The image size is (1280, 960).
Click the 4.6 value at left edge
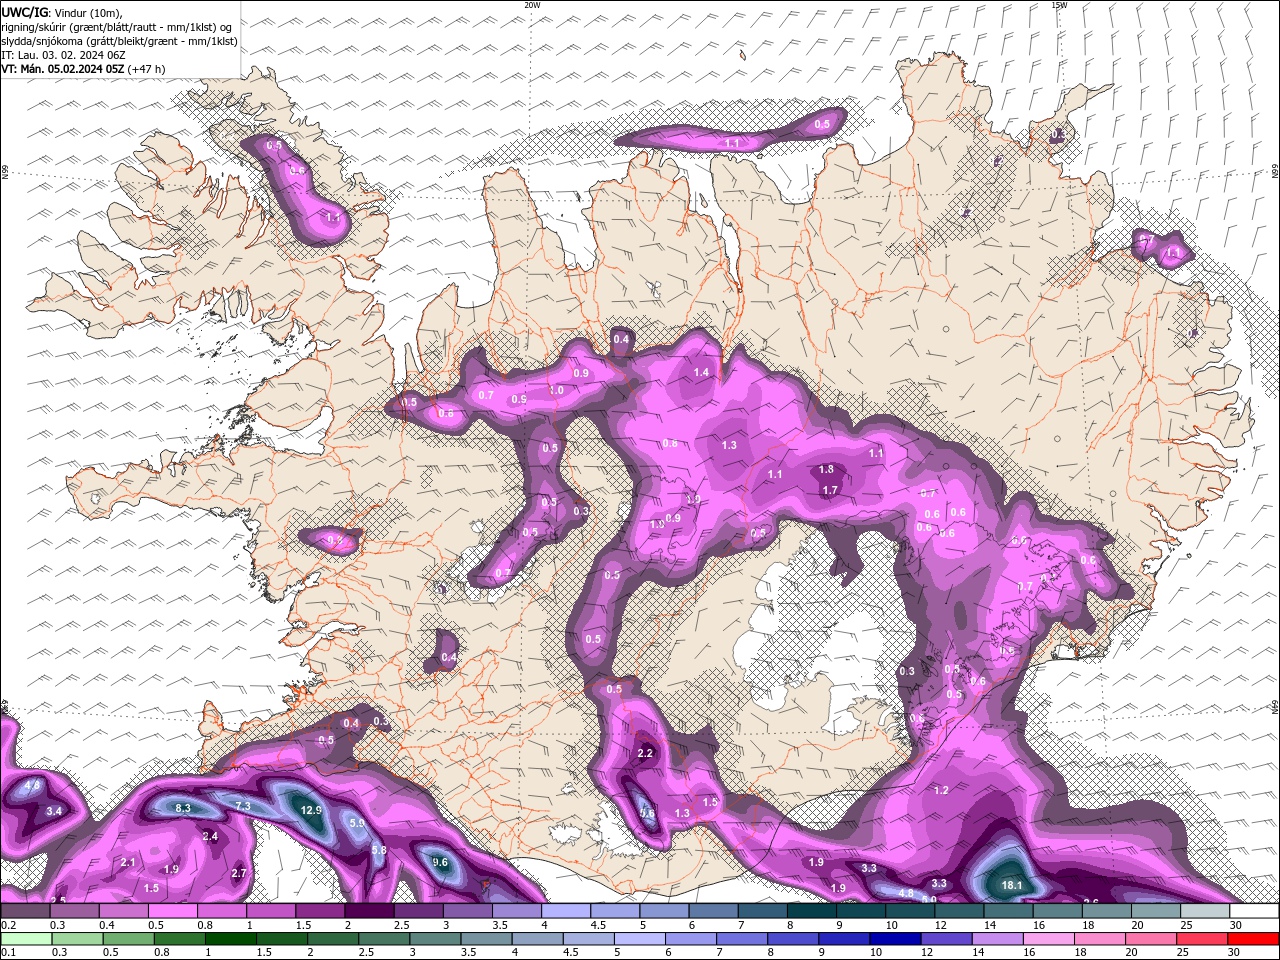tap(32, 786)
